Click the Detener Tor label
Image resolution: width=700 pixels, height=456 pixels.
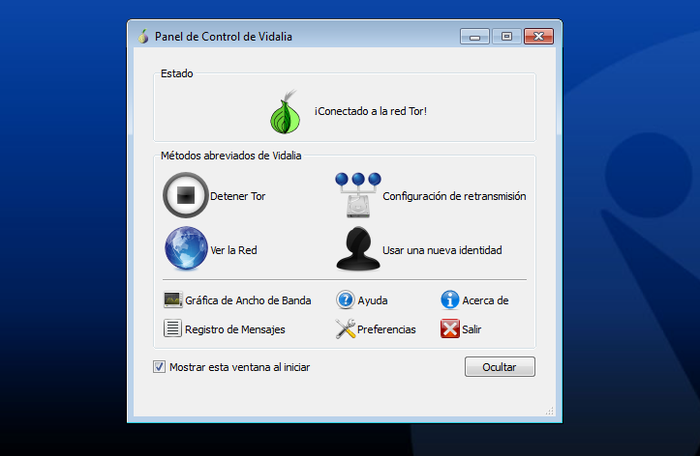point(238,196)
